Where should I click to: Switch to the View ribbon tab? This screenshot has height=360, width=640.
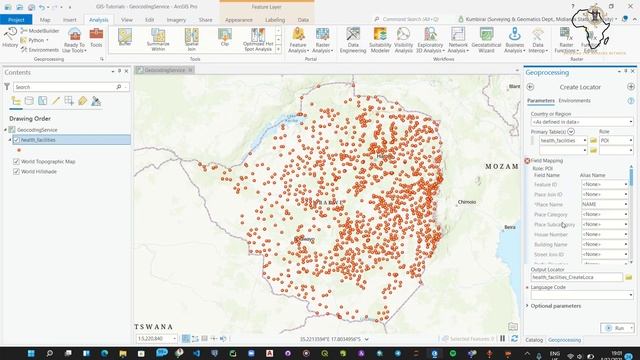click(x=127, y=20)
